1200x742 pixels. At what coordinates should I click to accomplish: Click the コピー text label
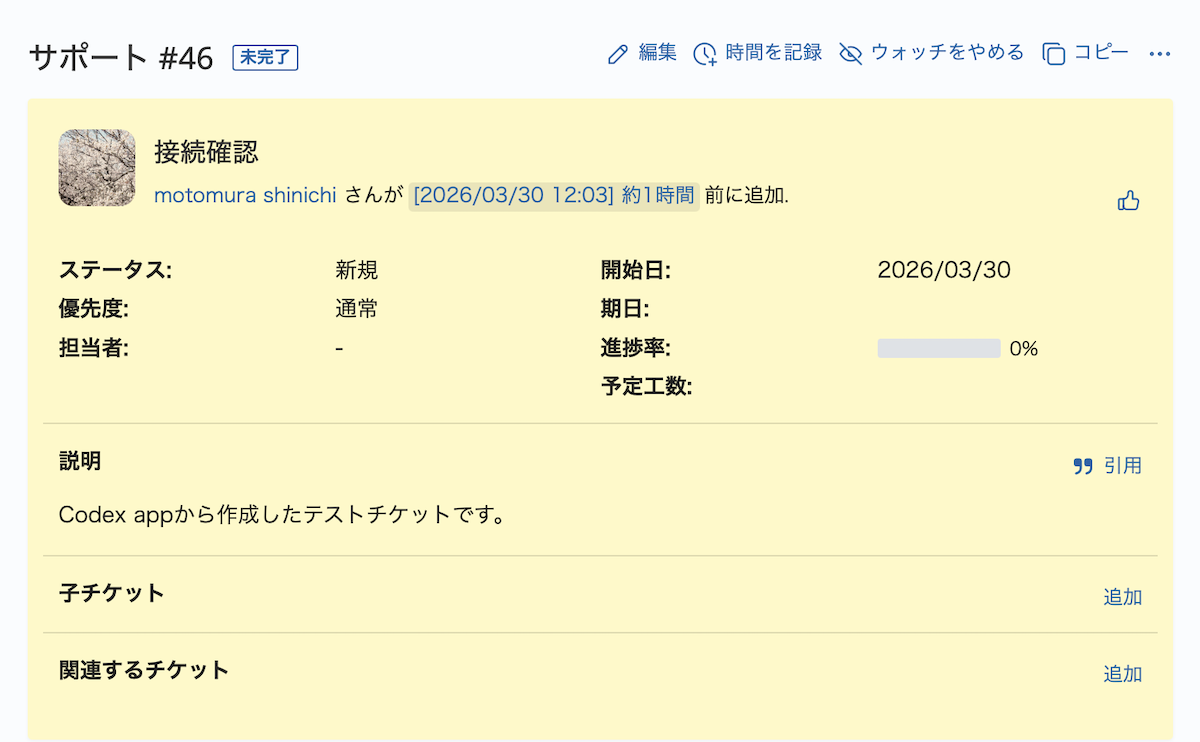pos(1101,53)
